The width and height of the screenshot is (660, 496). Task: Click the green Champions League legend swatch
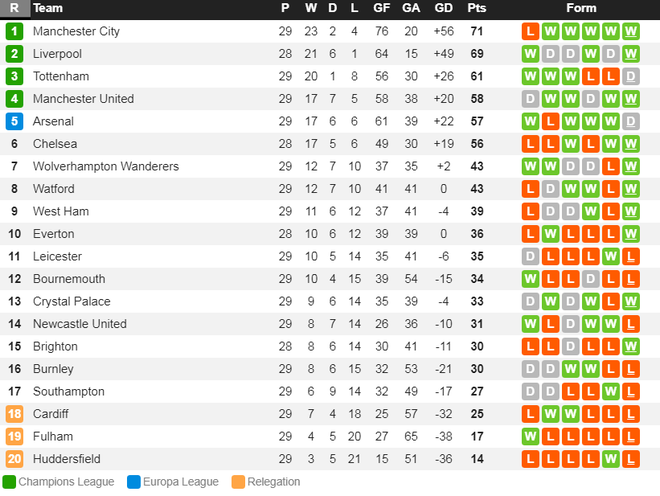click(9, 482)
